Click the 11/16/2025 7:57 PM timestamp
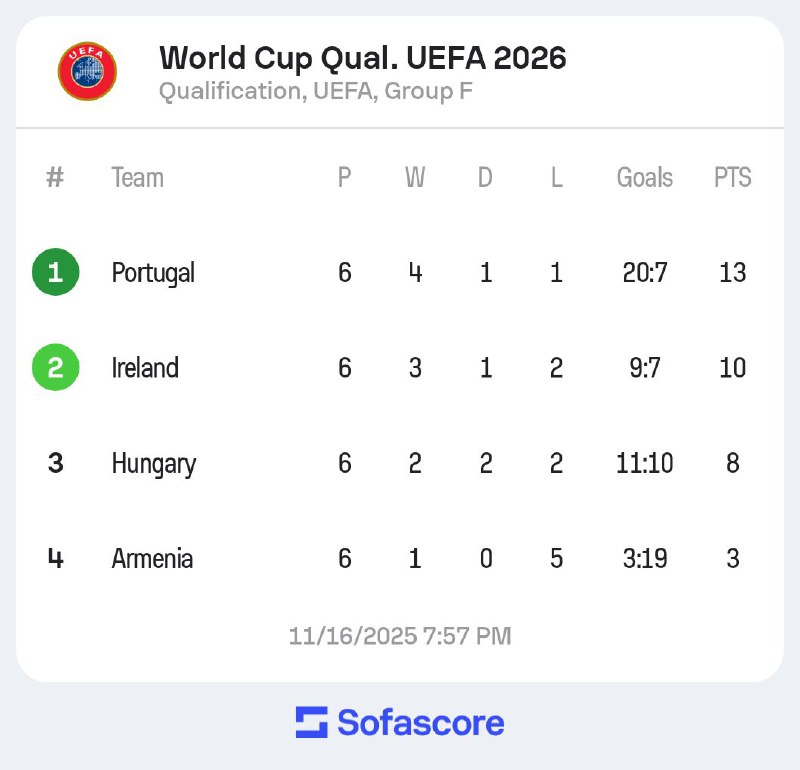Image resolution: width=800 pixels, height=770 pixels. (x=400, y=636)
